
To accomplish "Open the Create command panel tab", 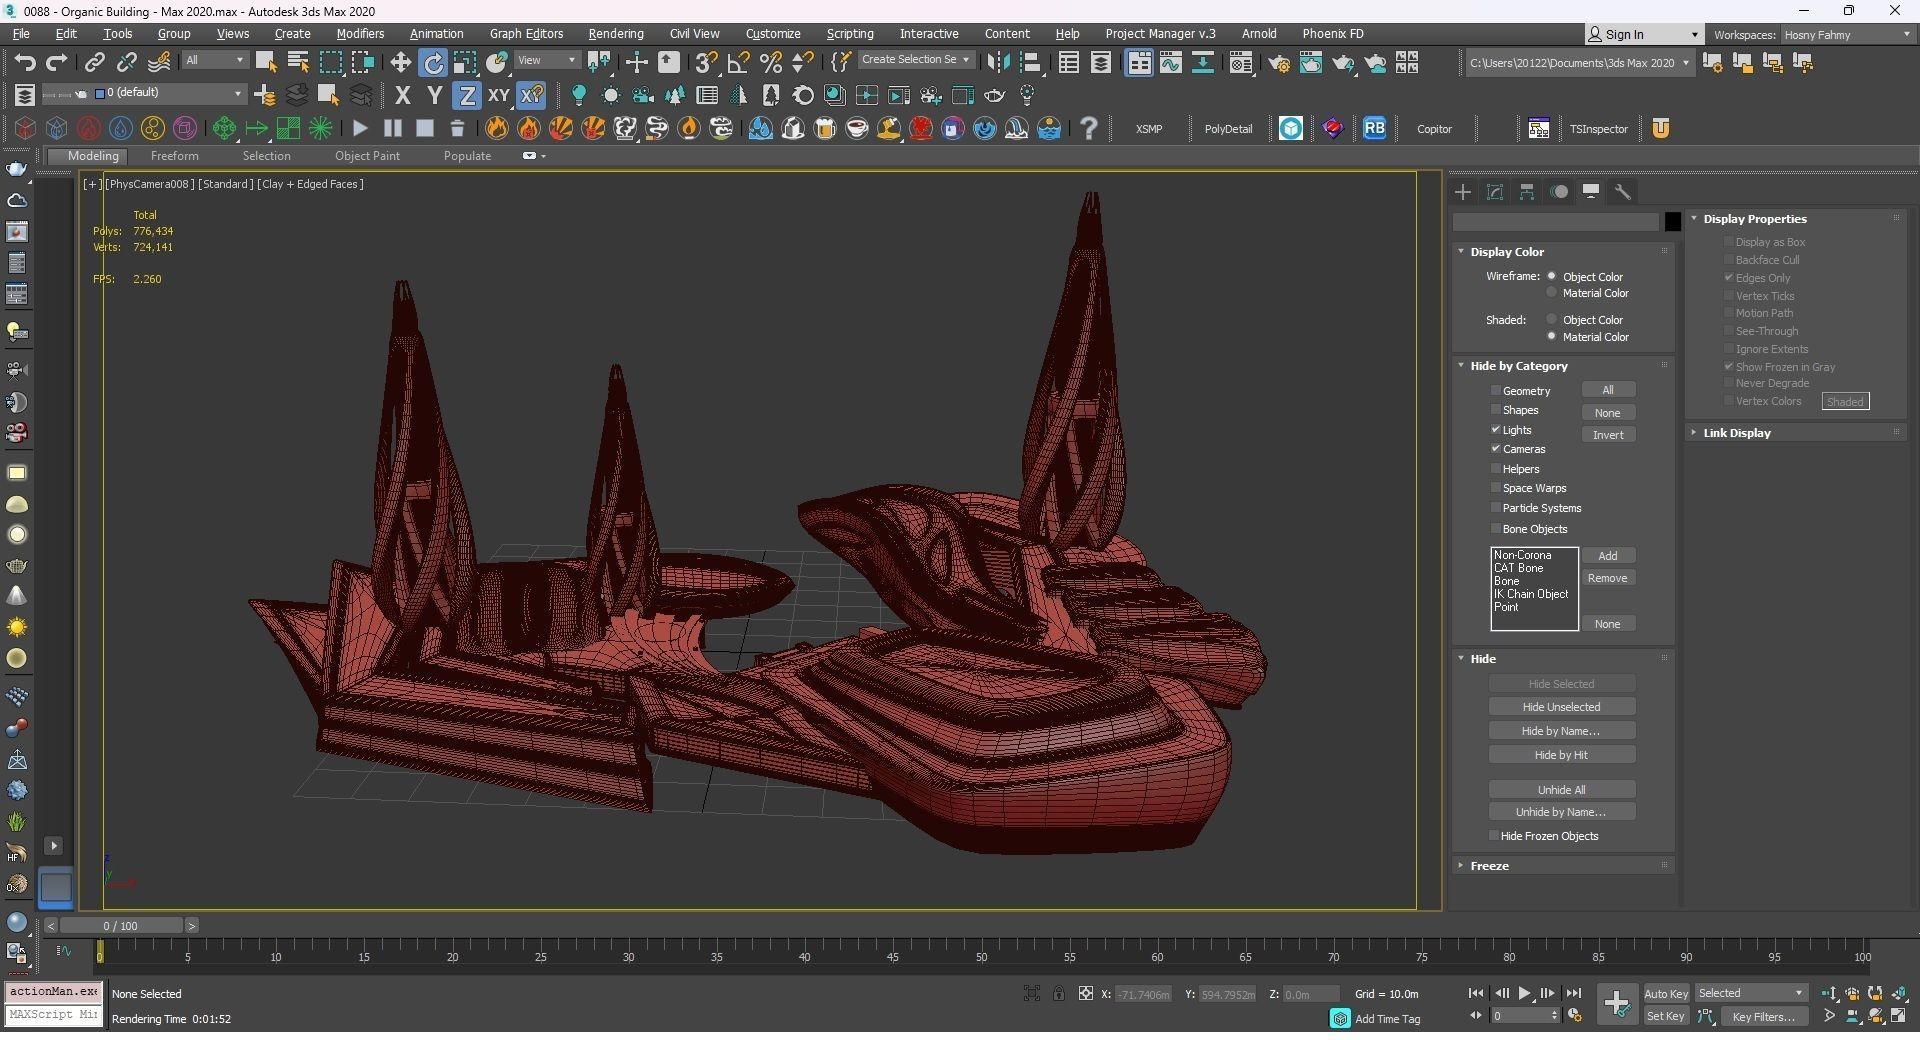I will pos(1463,192).
